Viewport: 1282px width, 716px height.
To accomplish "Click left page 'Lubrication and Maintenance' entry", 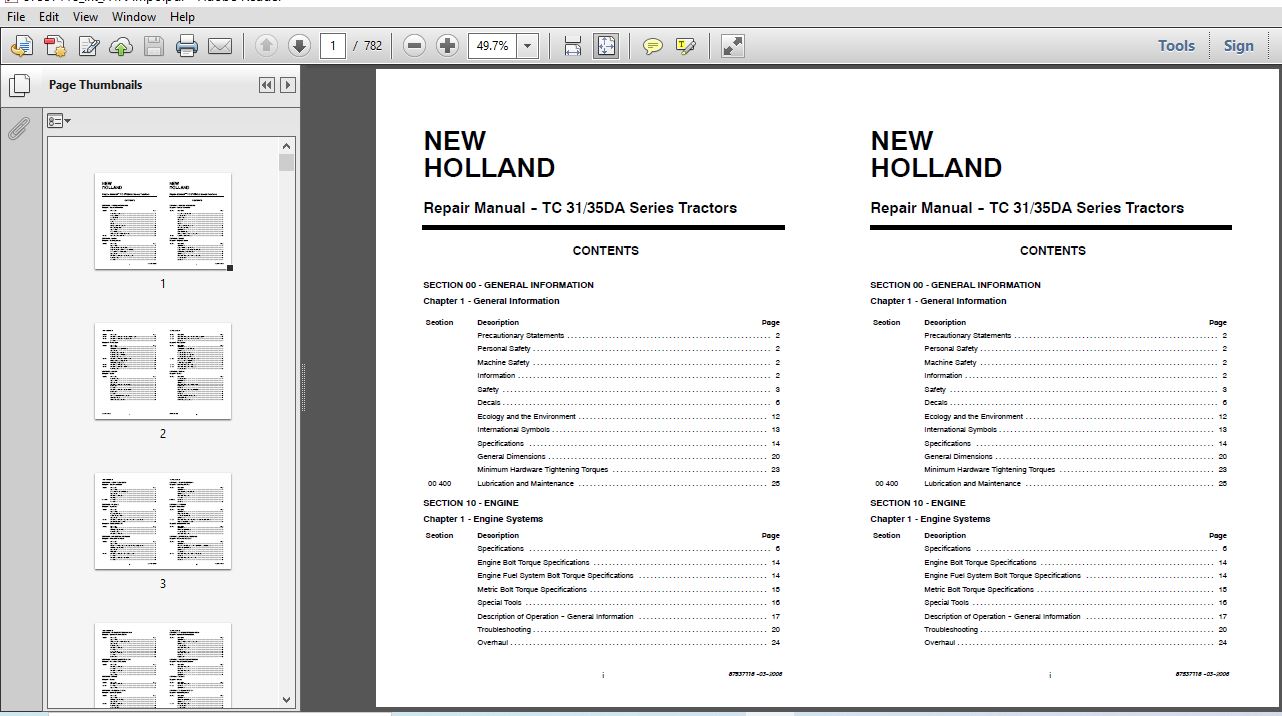I will coord(526,484).
